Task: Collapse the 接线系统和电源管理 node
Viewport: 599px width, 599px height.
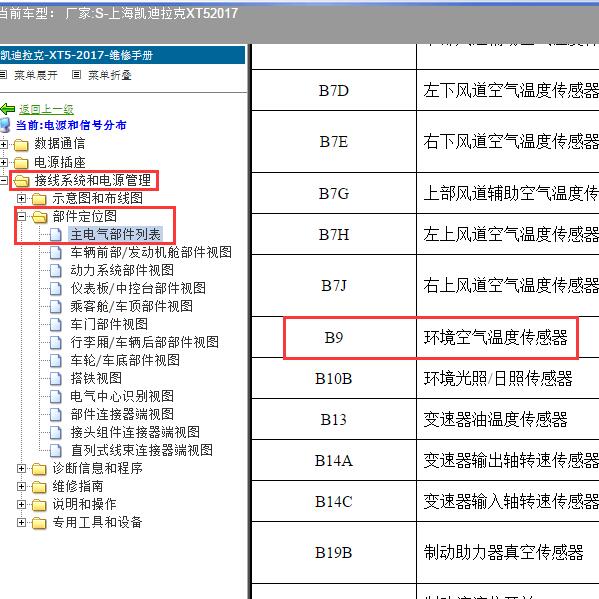Action: pyautogui.click(x=3, y=180)
